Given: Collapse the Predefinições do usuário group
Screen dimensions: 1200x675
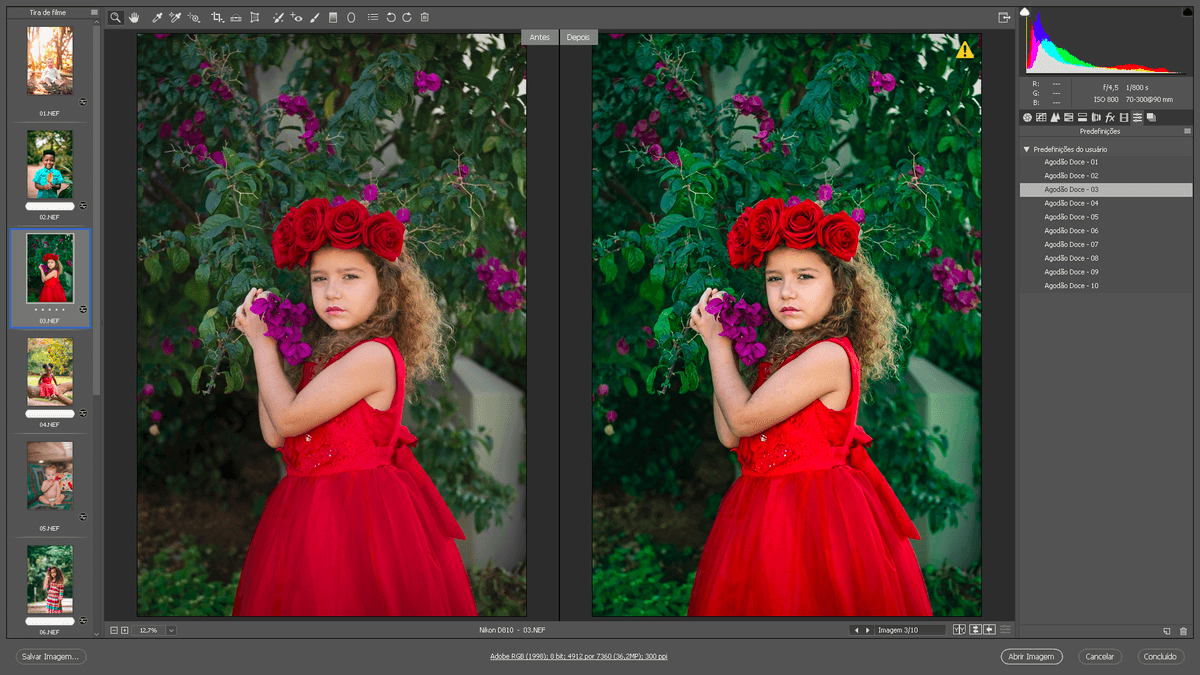Looking at the screenshot, I should point(1026,149).
